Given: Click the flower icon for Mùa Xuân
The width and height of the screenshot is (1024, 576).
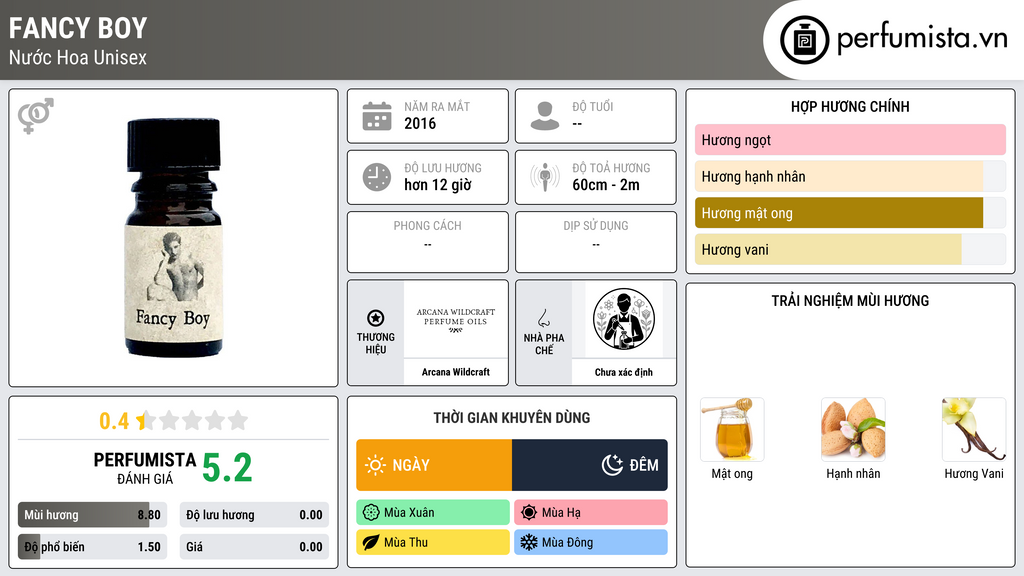Looking at the screenshot, I should (371, 513).
